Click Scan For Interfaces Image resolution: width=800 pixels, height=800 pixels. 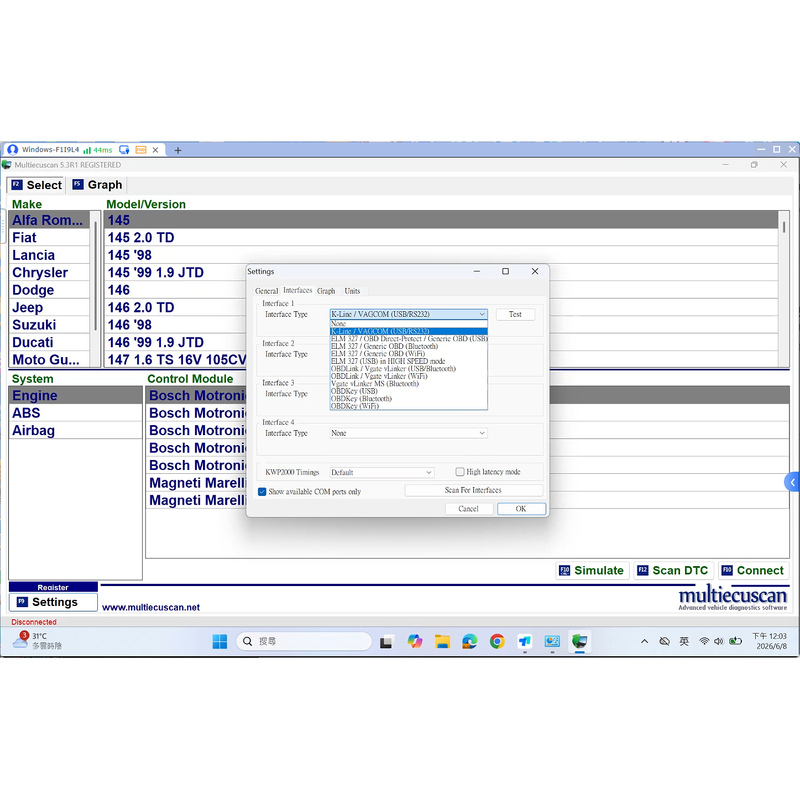(473, 490)
